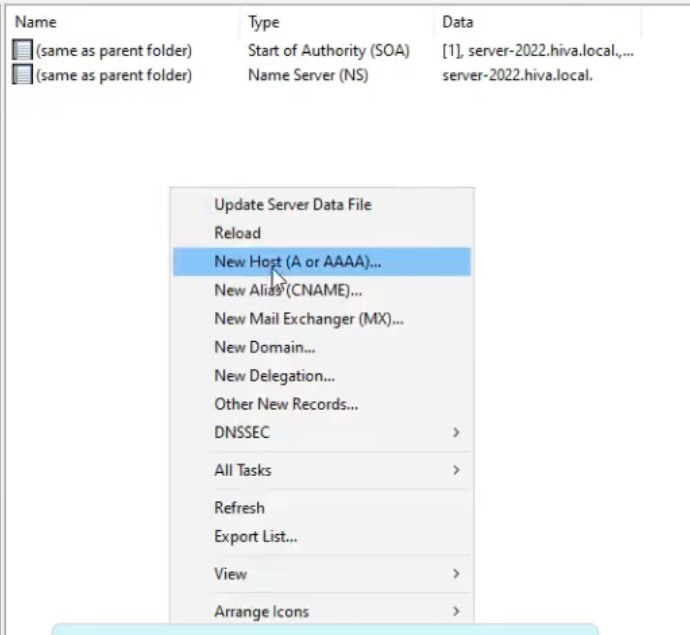
Task: Sort by the Type column header
Action: tap(338, 22)
